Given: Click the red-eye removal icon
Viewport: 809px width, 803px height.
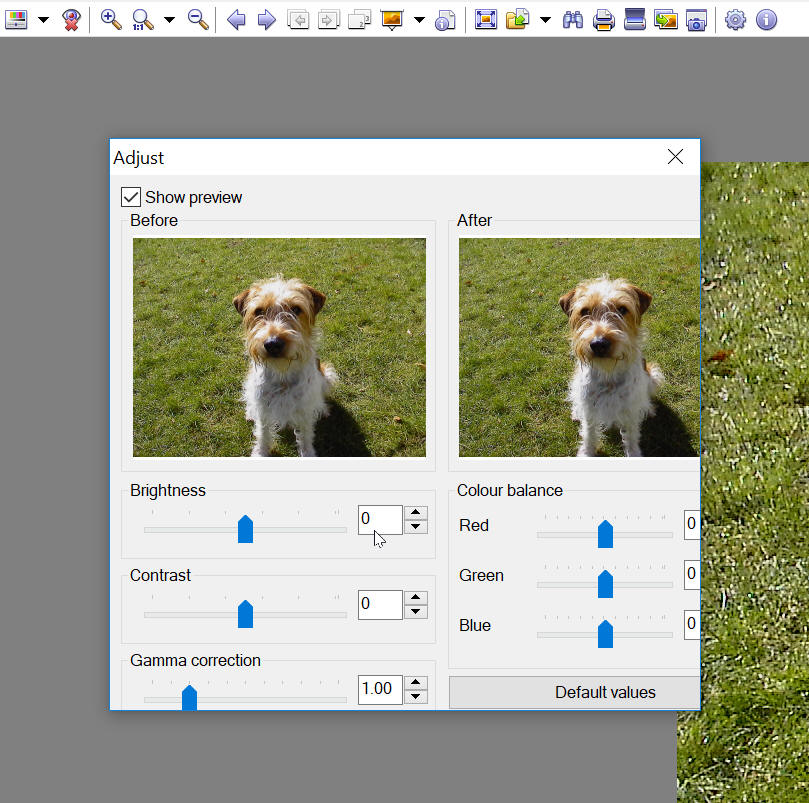Looking at the screenshot, I should point(71,19).
